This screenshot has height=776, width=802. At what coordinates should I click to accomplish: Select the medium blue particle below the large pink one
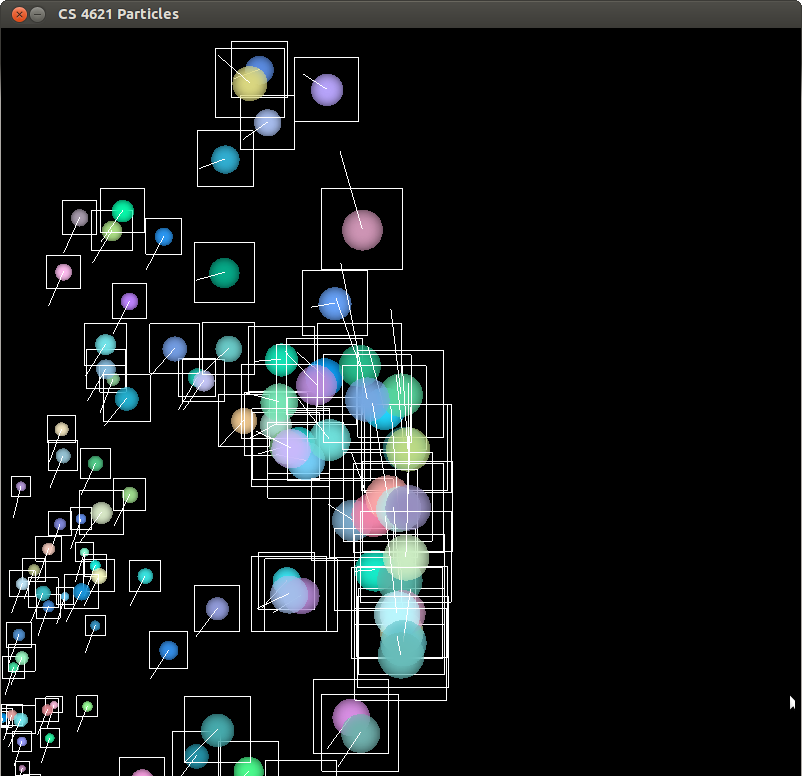[334, 303]
